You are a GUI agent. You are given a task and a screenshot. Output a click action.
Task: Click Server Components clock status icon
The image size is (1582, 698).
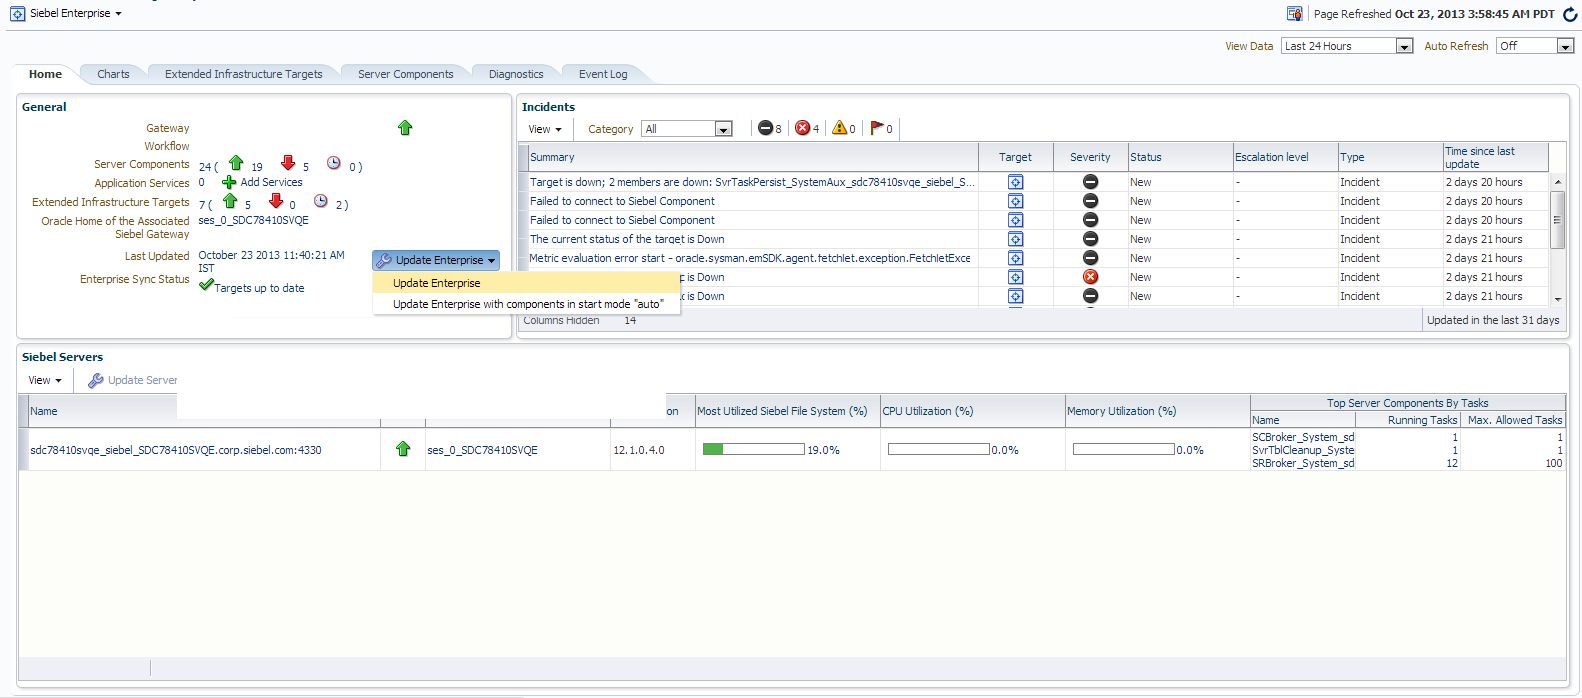pyautogui.click(x=334, y=163)
